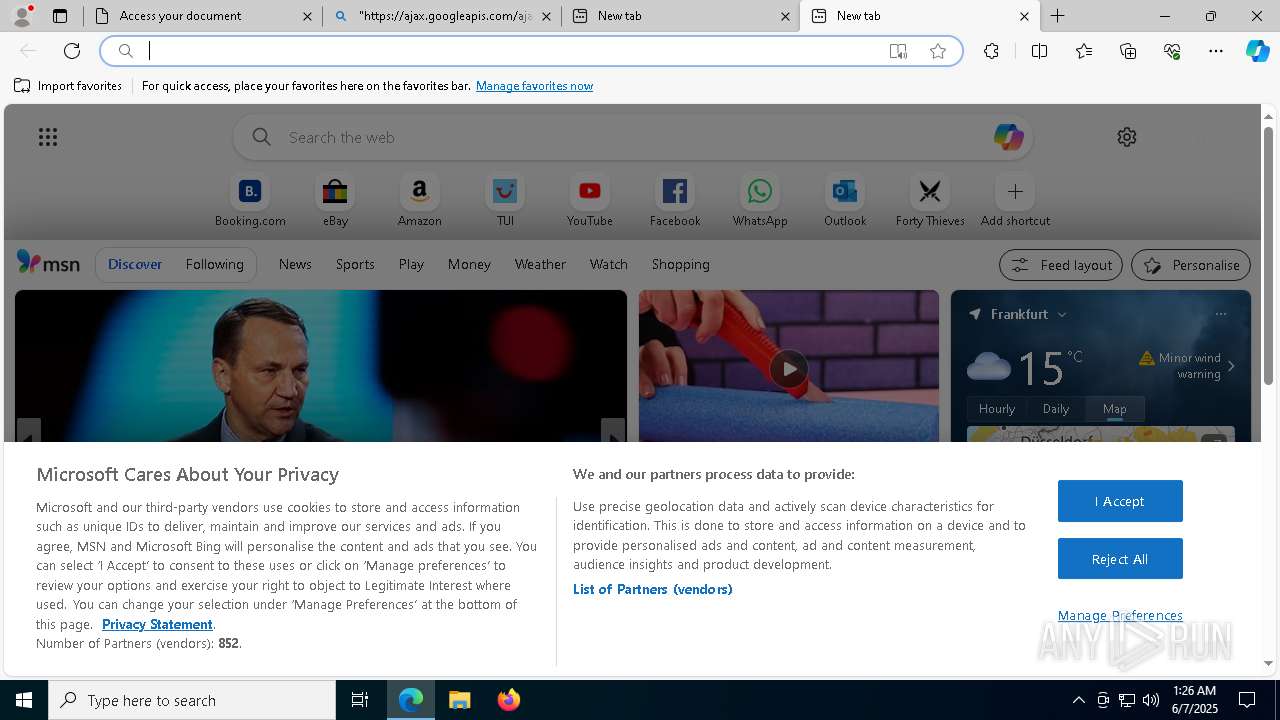1280x720 pixels.
Task: Open File Explorer from the taskbar
Action: [x=460, y=700]
